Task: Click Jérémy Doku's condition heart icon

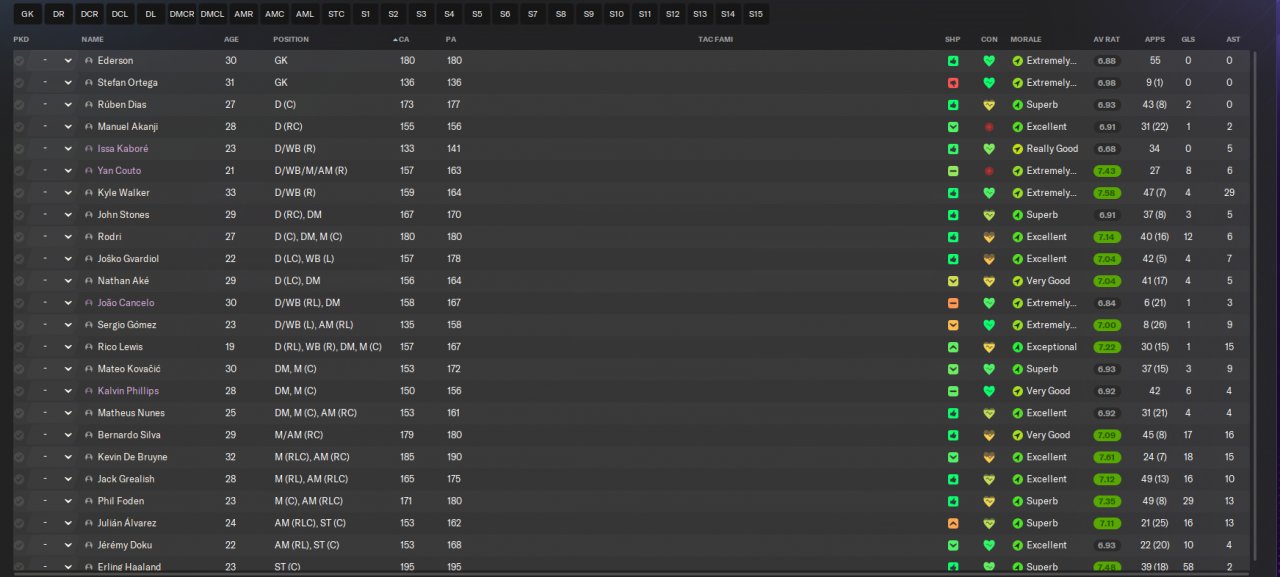Action: 989,545
